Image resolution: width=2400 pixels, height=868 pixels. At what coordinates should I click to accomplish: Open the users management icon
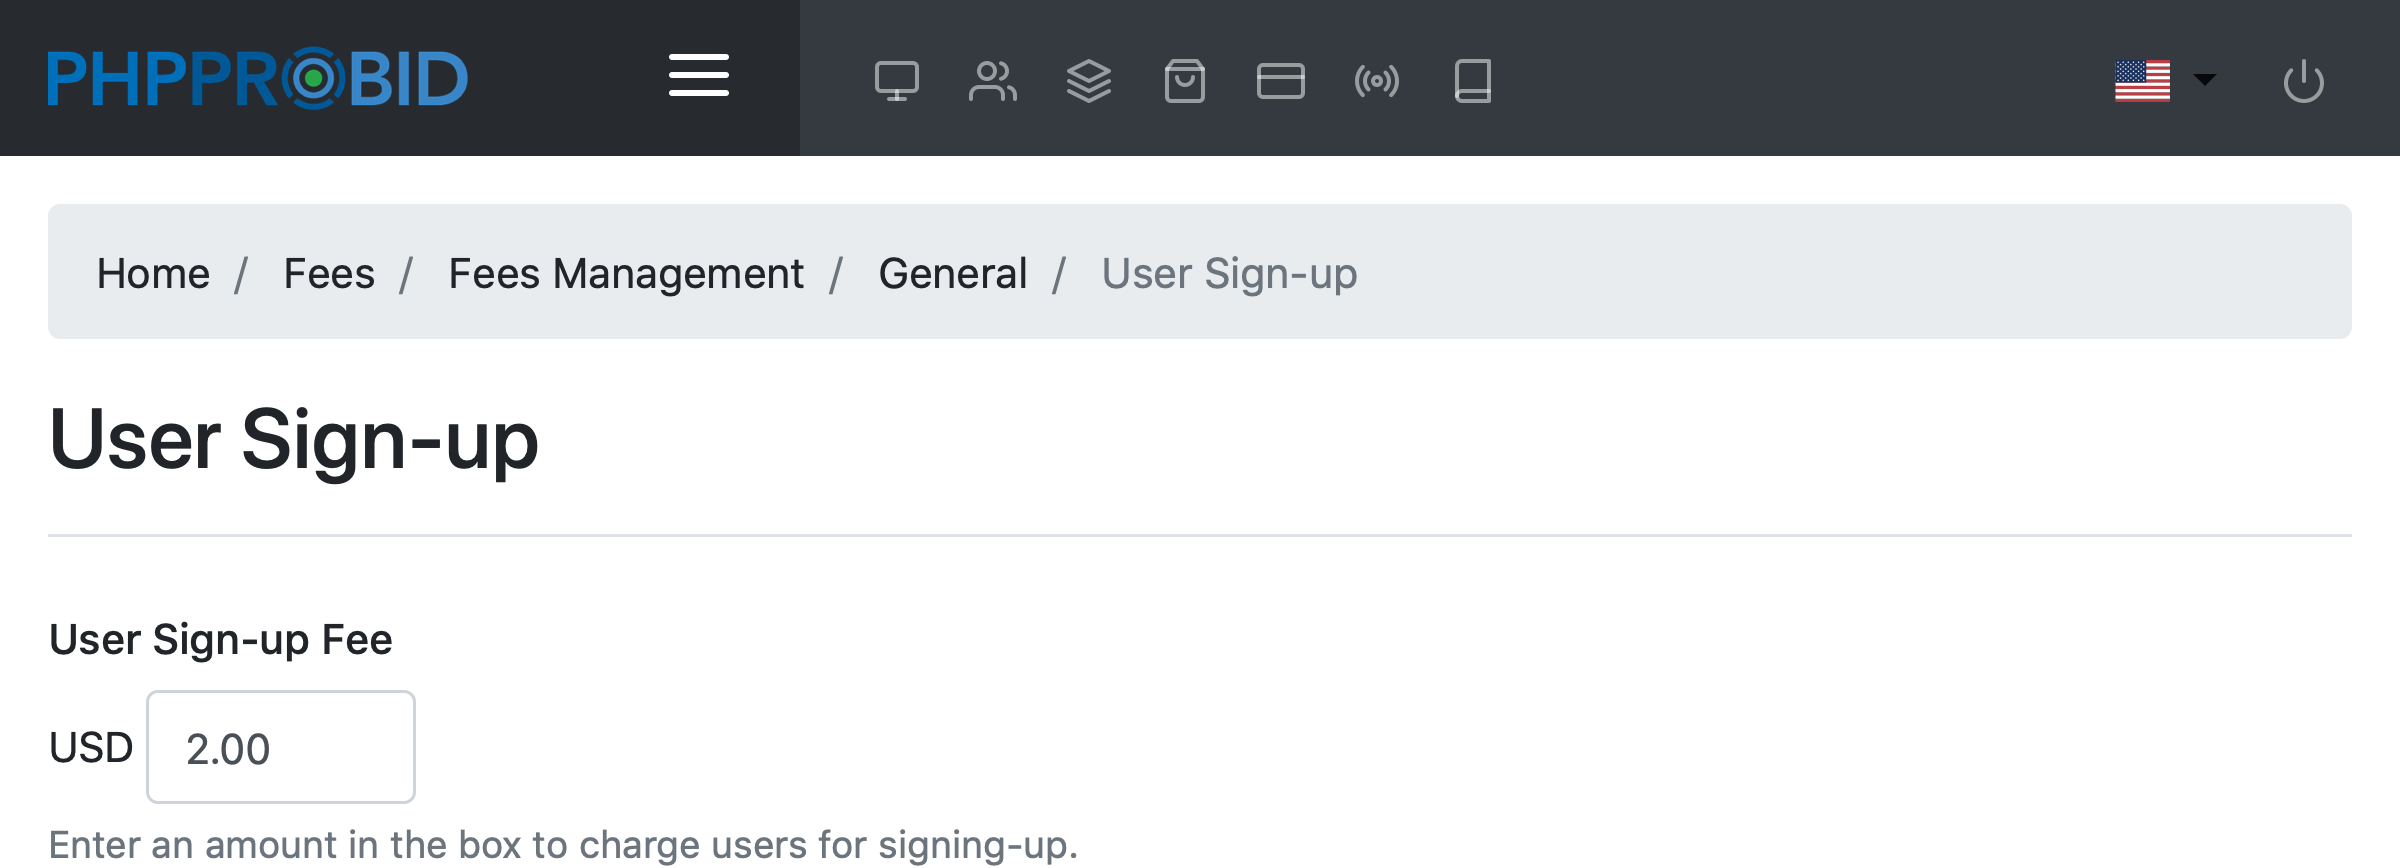992,81
